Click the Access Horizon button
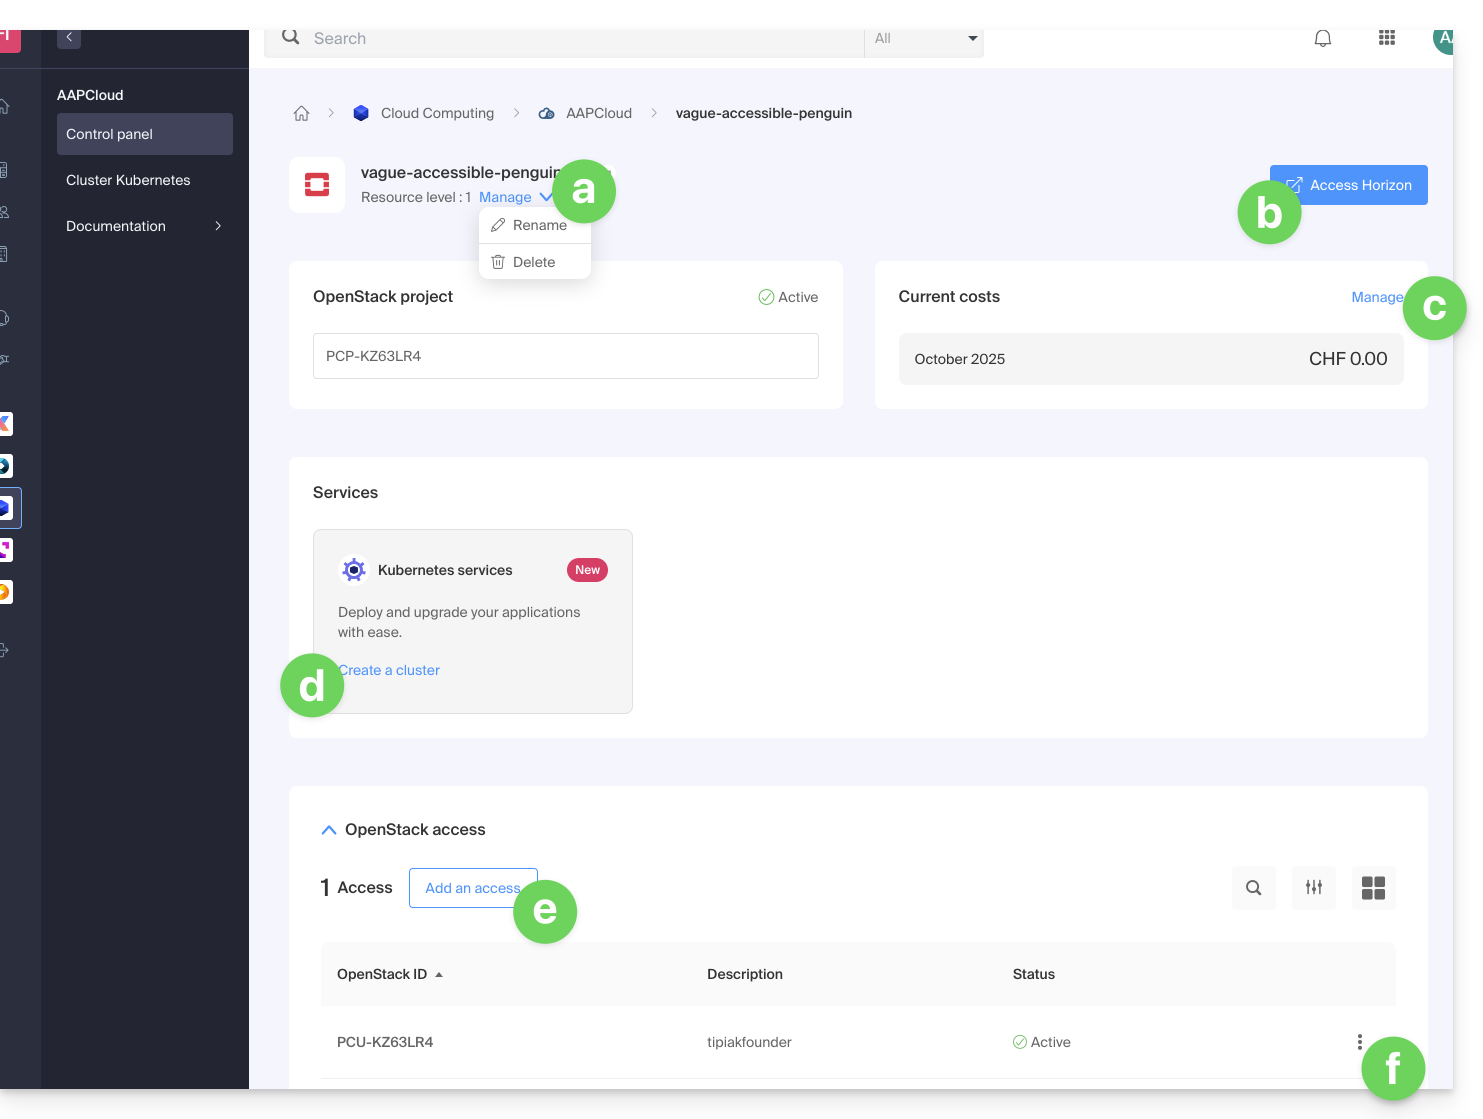Screen dimensions: 1483x1119 pos(1359,185)
